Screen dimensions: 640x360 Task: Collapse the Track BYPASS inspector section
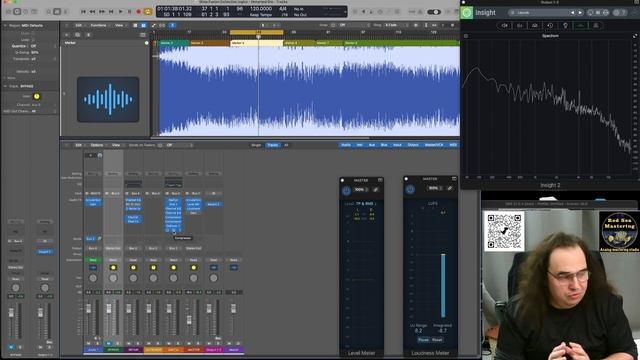(5, 86)
